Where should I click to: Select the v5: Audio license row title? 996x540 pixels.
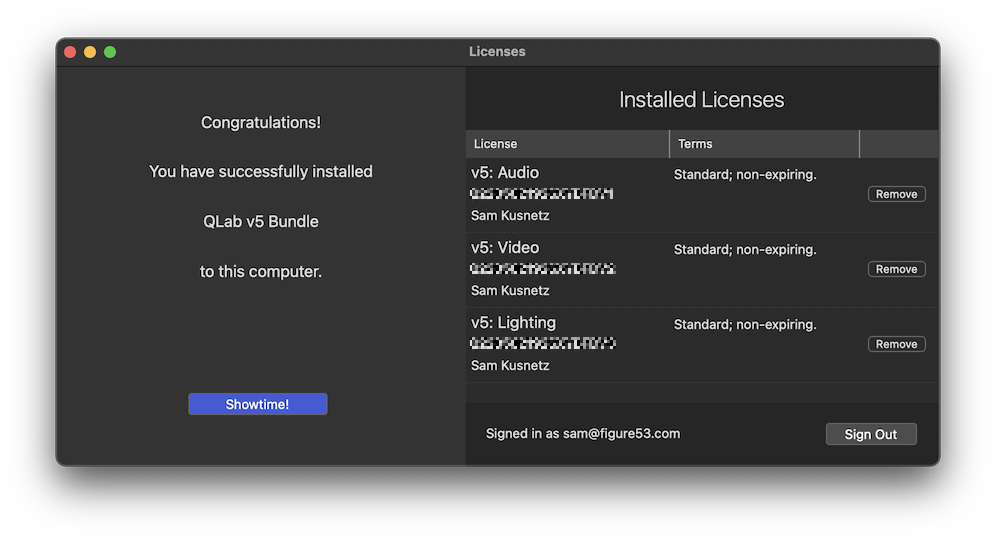tap(505, 173)
